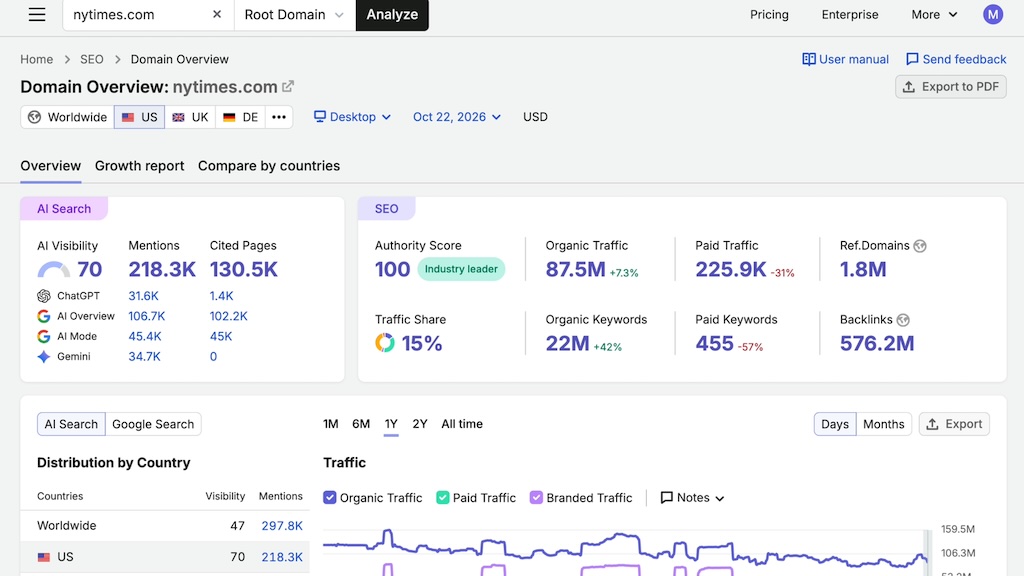Click the Google icon beside AI Mode
This screenshot has height=576, width=1024.
click(44, 336)
